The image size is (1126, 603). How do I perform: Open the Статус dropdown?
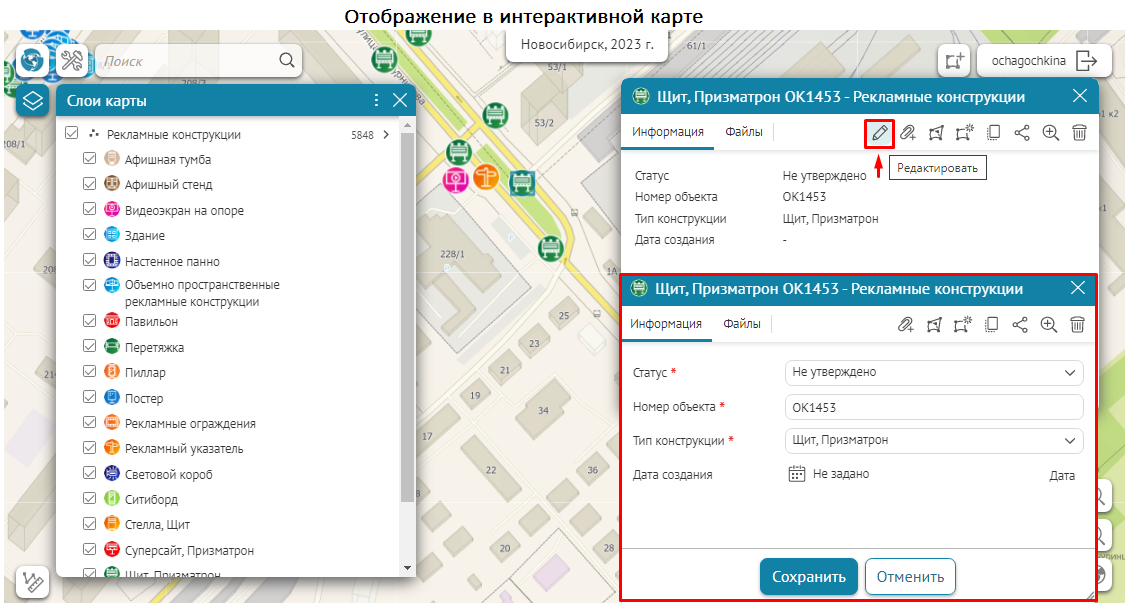coord(933,372)
